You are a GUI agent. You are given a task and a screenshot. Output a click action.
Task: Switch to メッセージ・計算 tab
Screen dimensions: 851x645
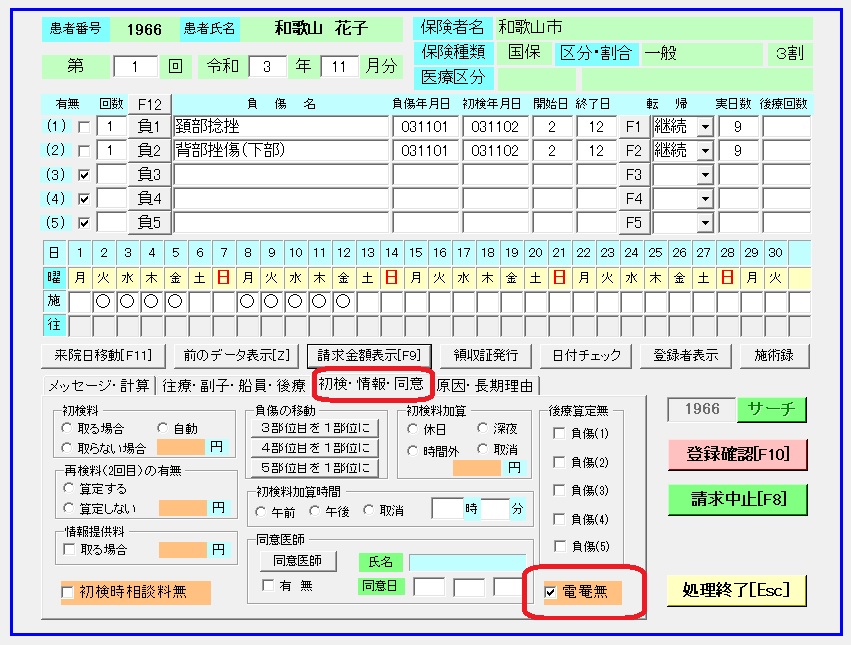tap(98, 385)
